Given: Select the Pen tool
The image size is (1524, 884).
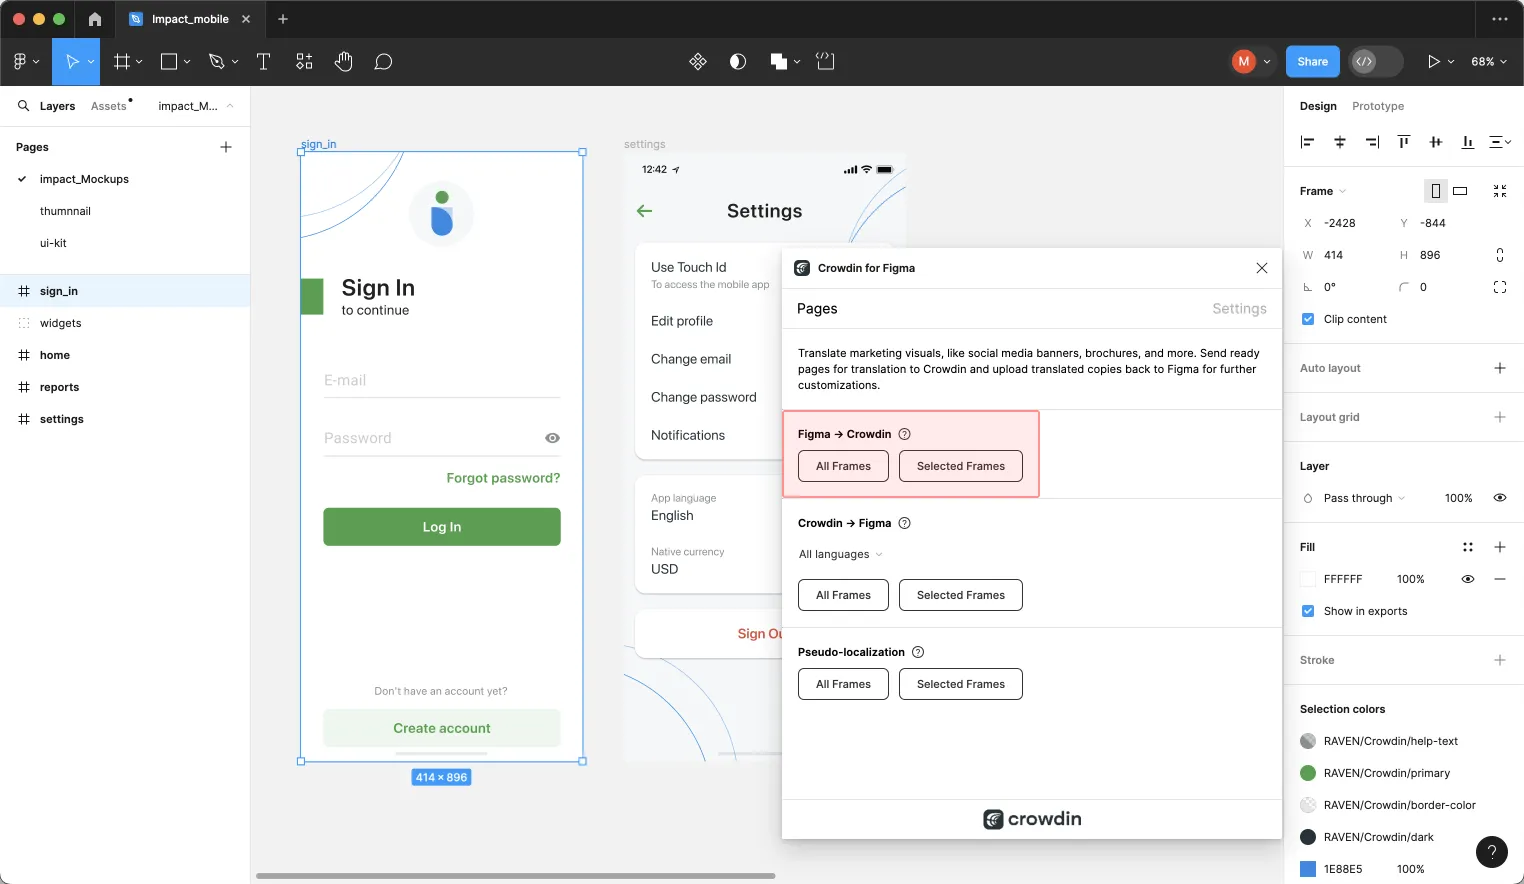Looking at the screenshot, I should coord(216,62).
